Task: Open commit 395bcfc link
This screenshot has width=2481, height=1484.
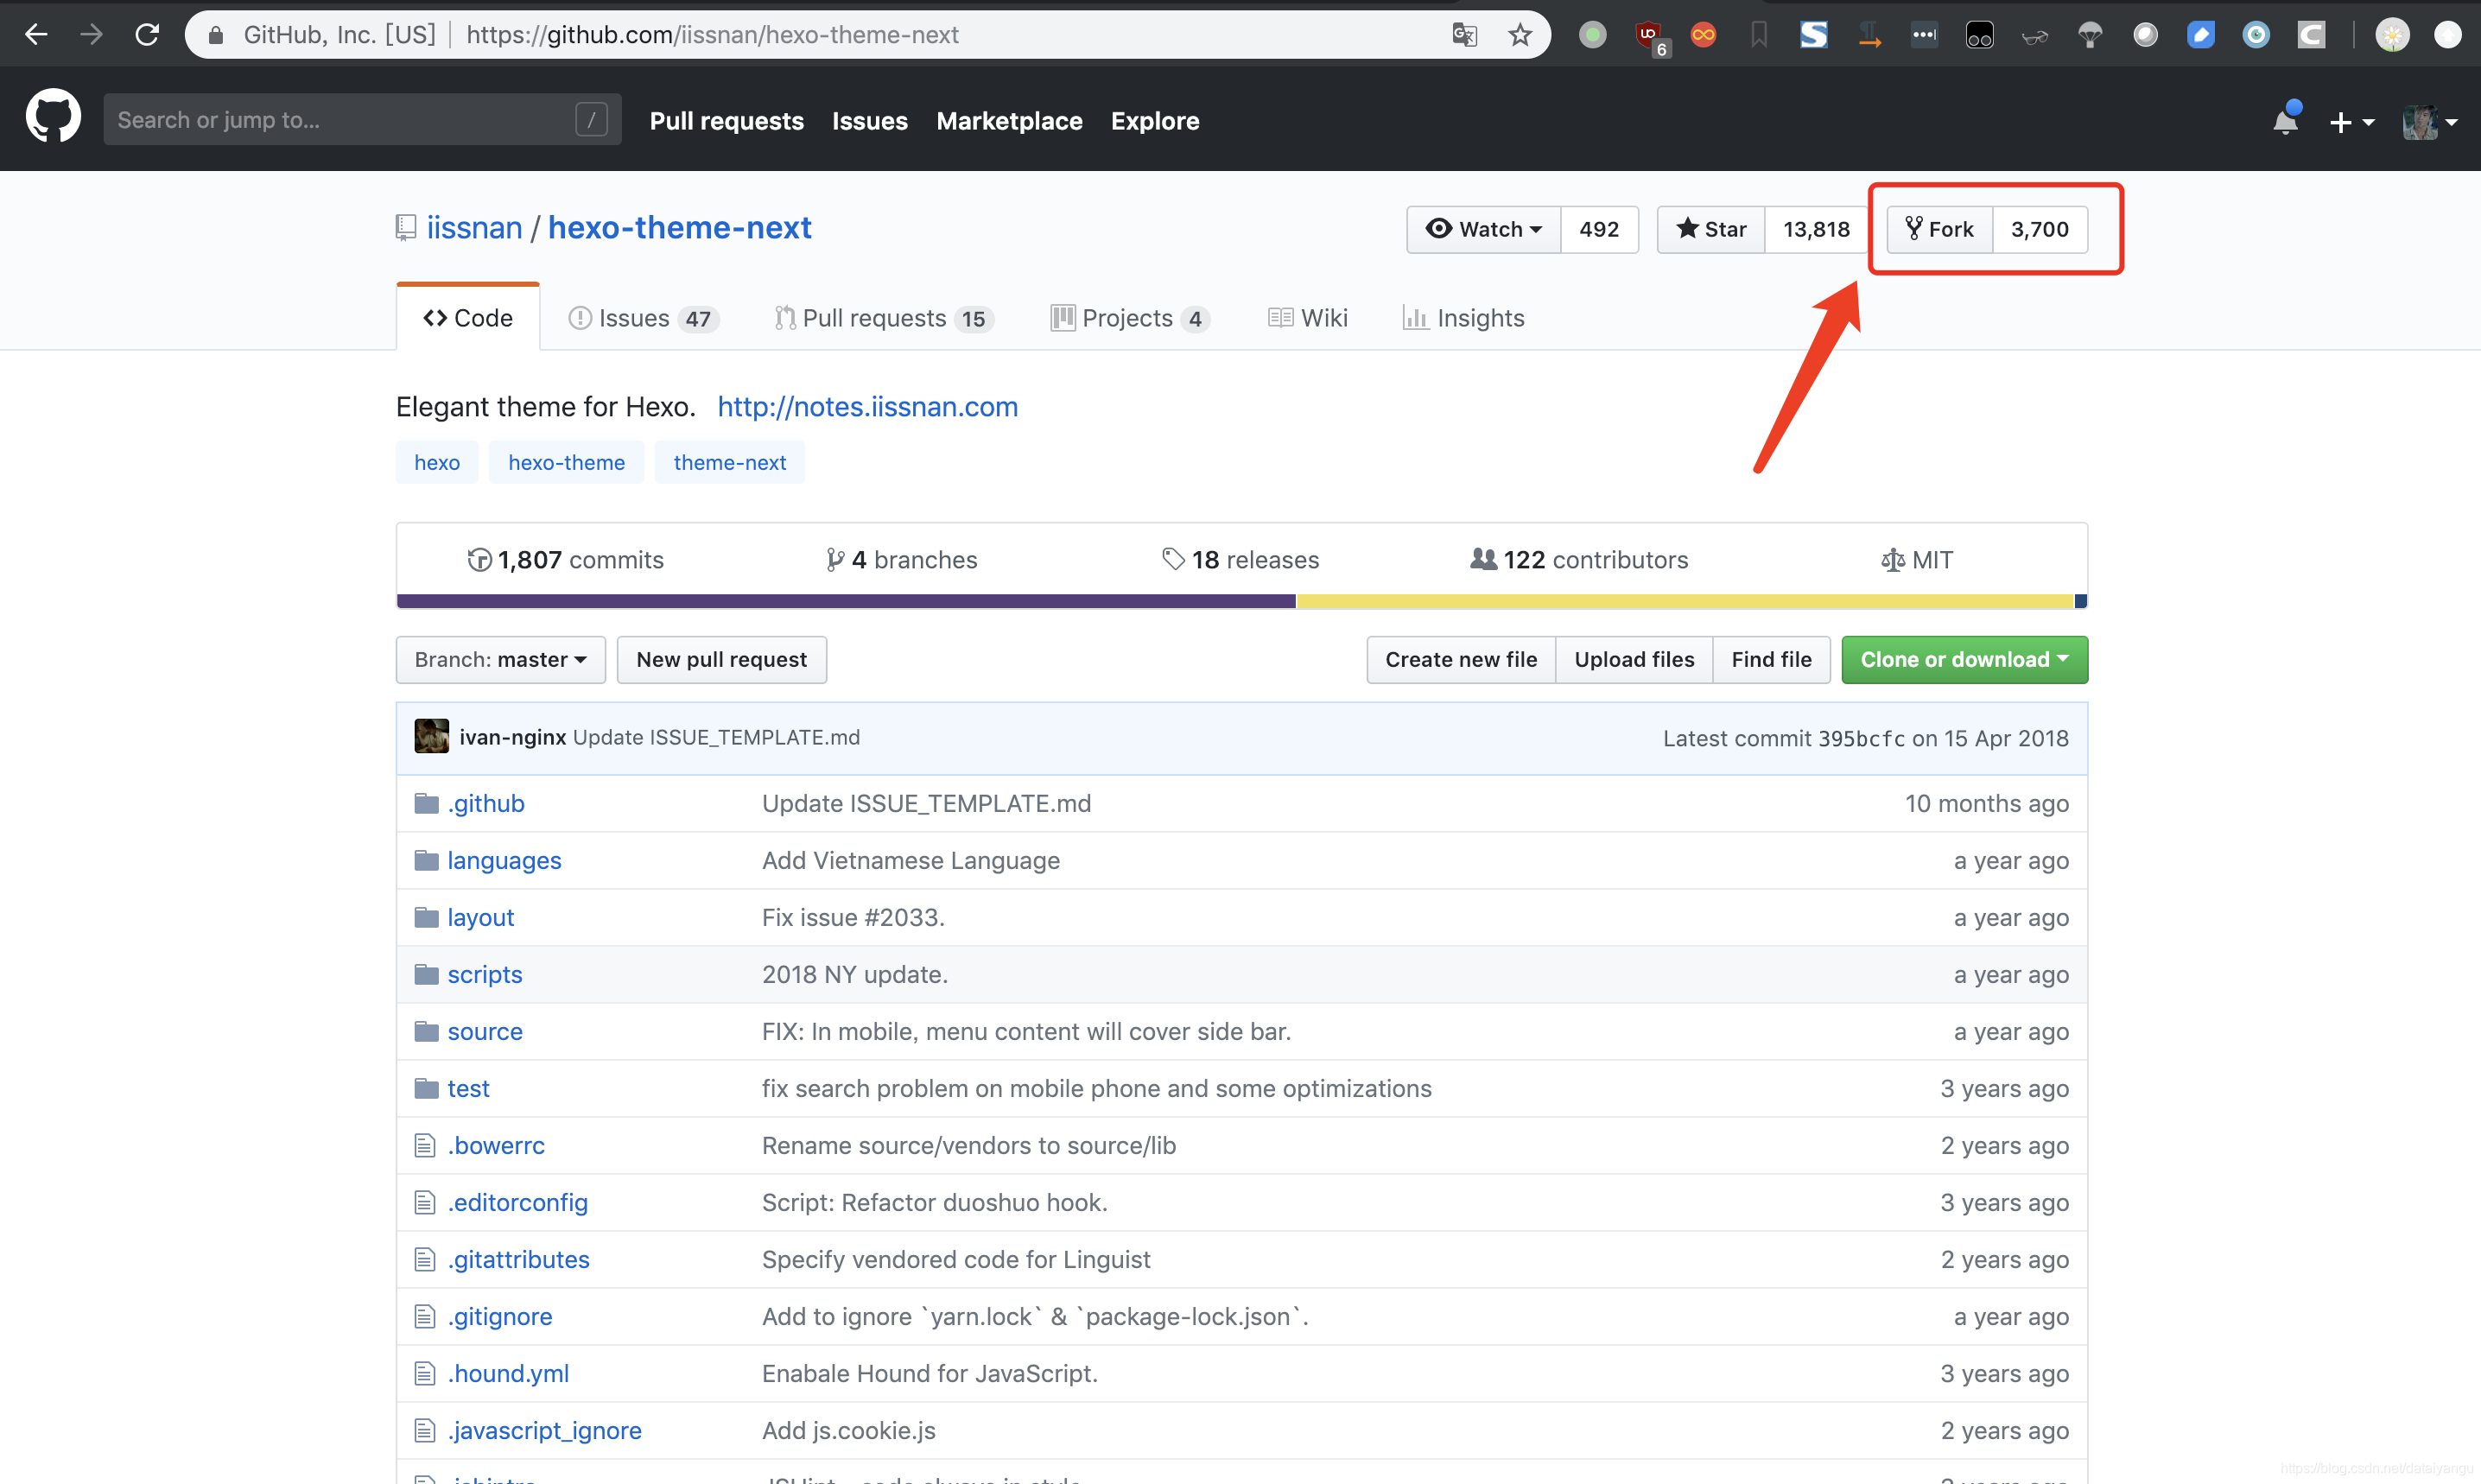Action: pos(1862,739)
